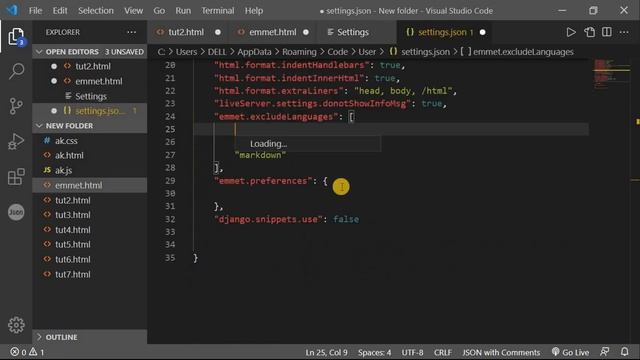
Task: Click Roaming in the breadcrumb path
Action: click(x=299, y=52)
